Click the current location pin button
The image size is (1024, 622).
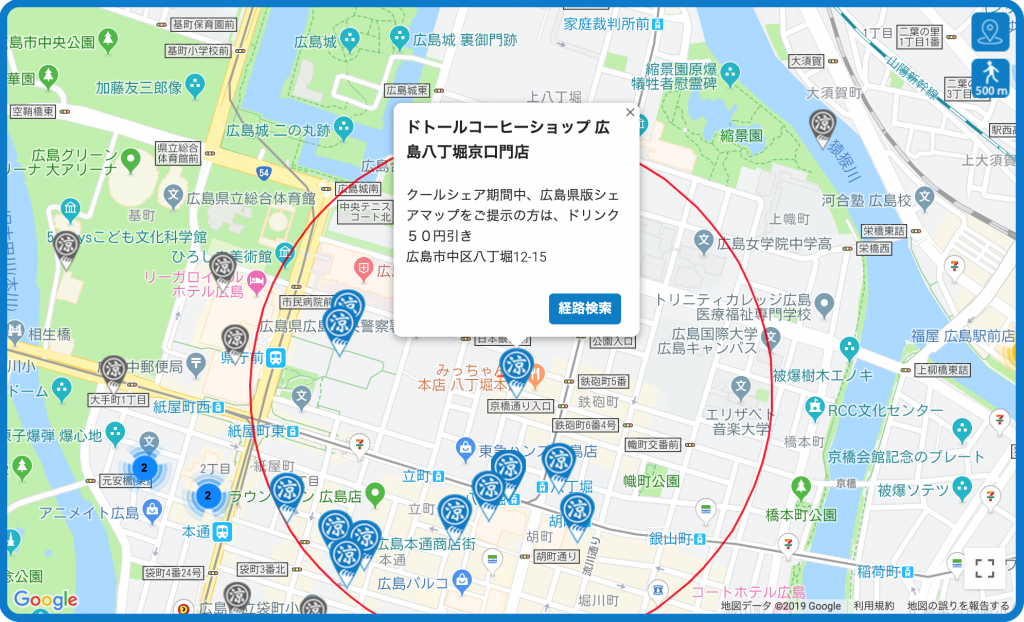(990, 31)
